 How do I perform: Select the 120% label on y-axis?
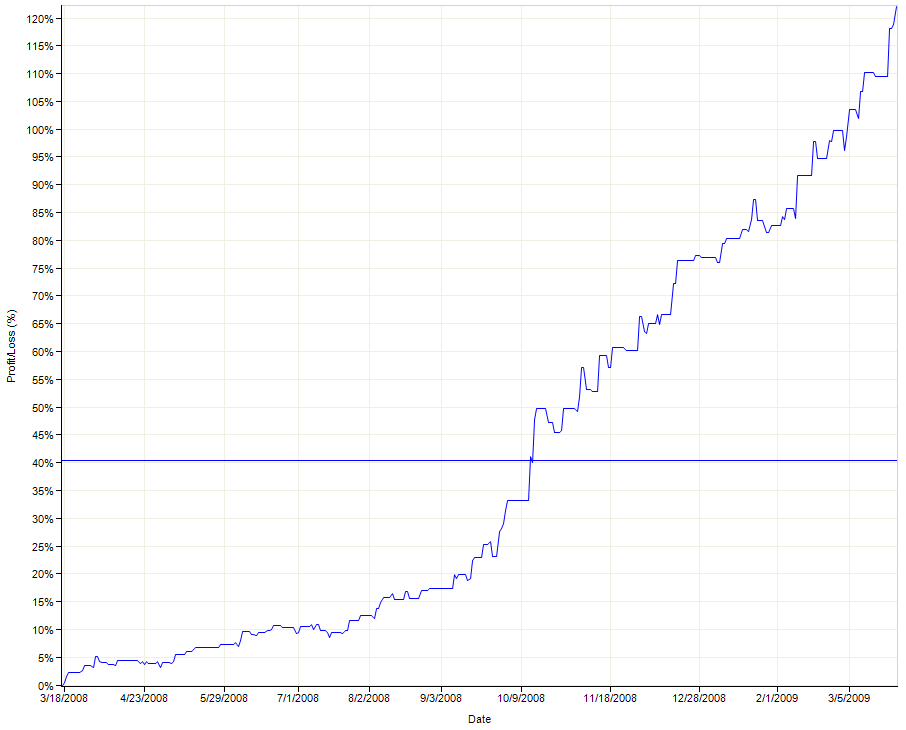coord(39,19)
